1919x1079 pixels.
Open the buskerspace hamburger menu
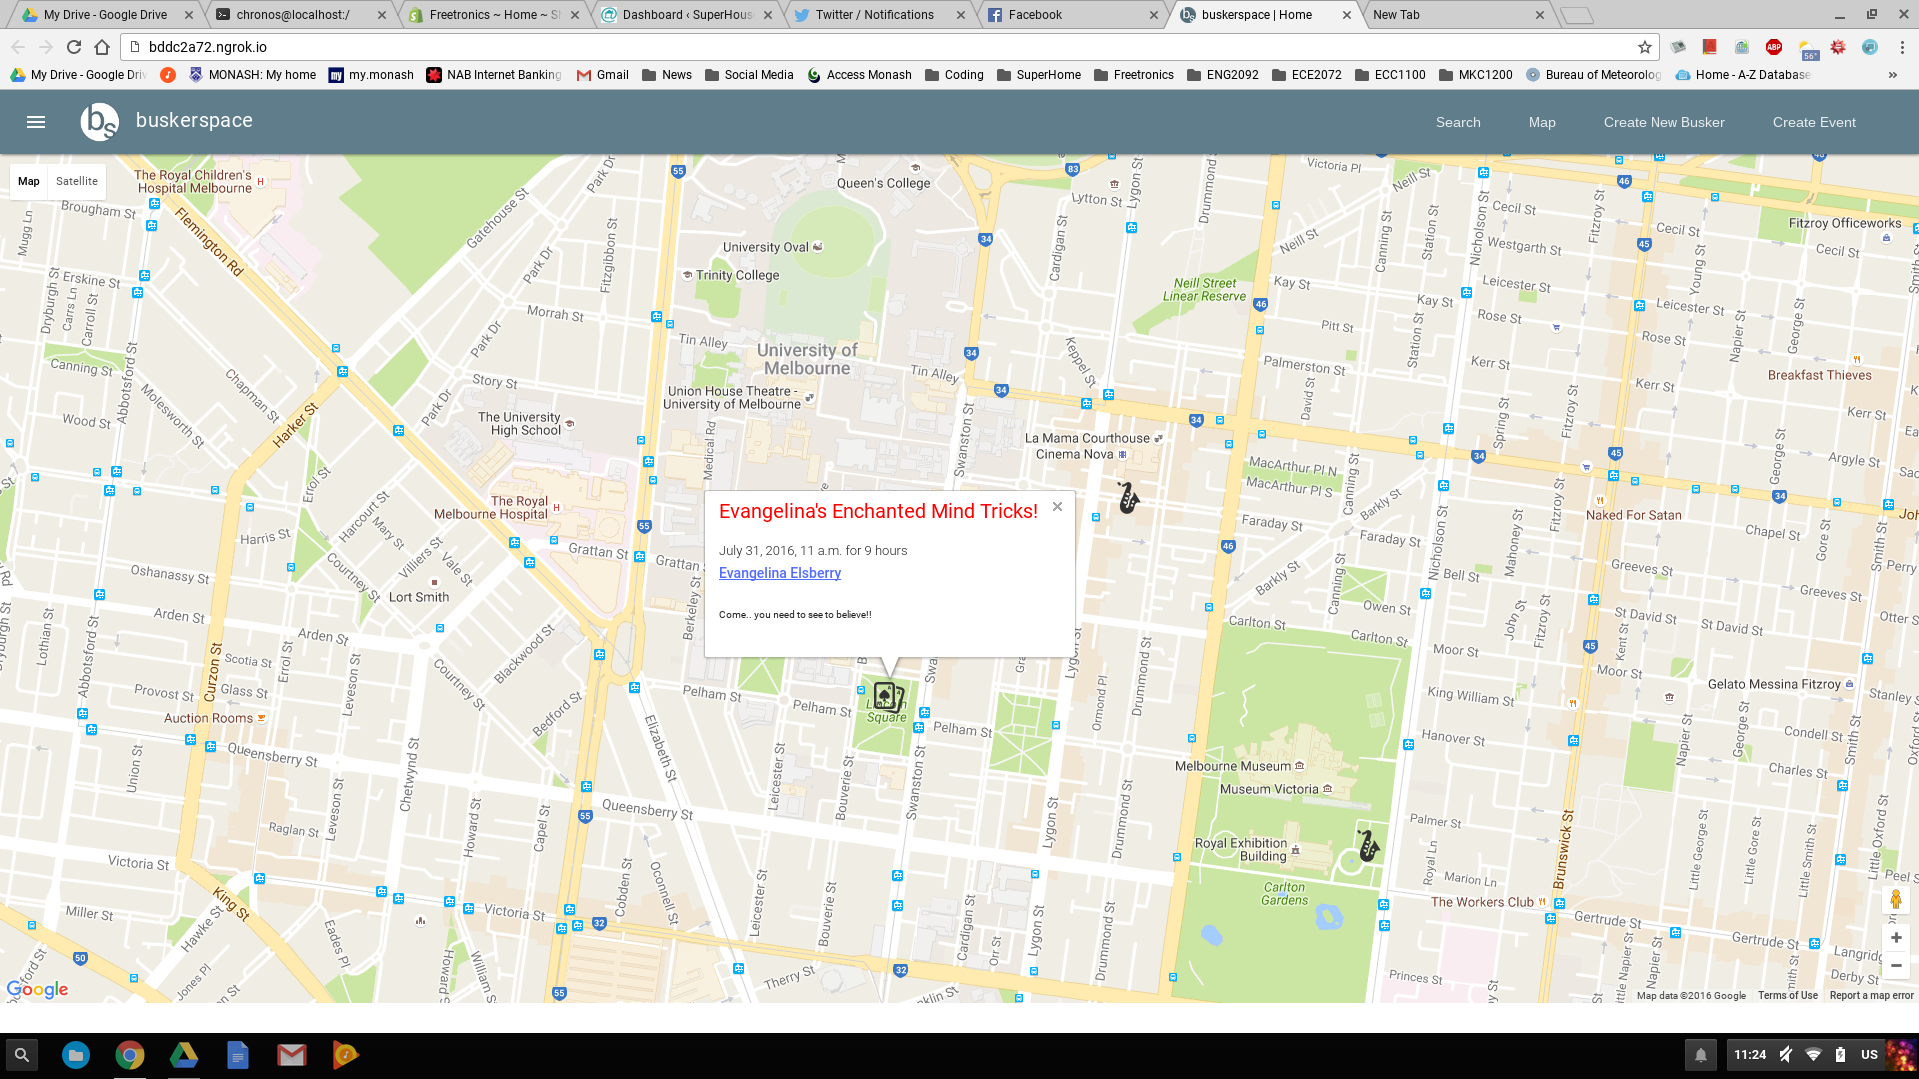36,122
